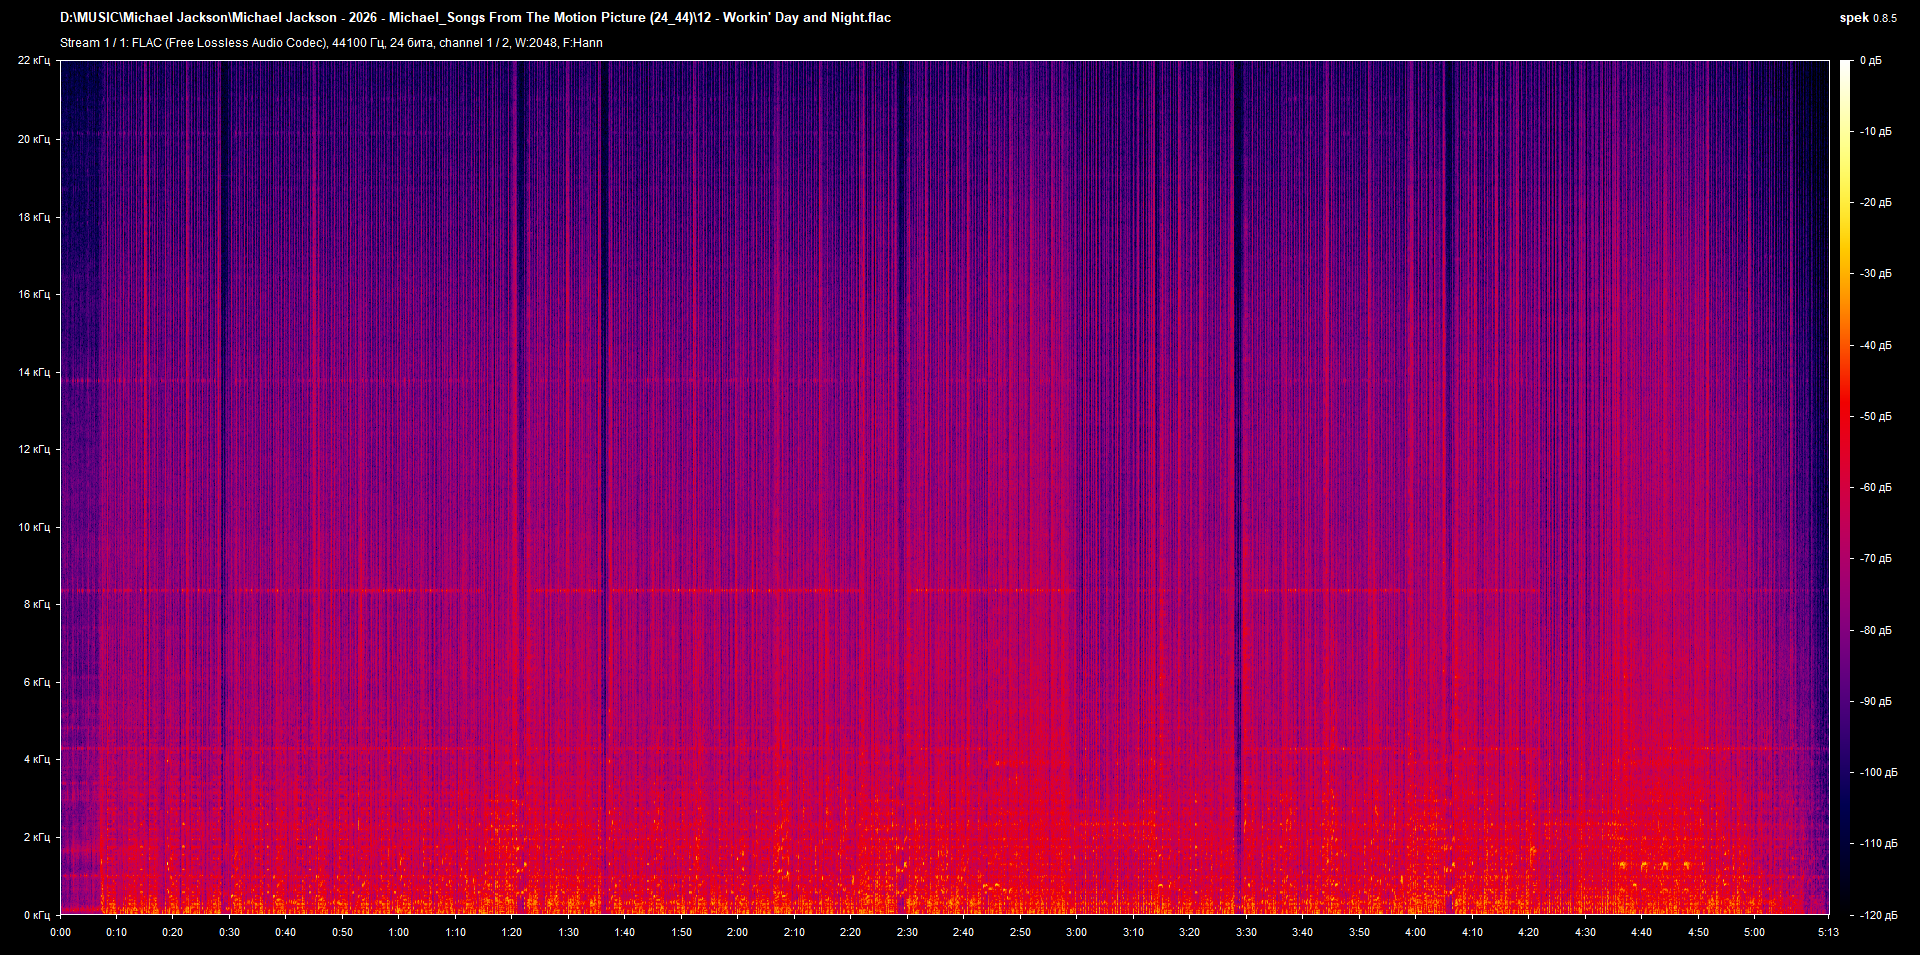Click the 4:10 time axis label
The image size is (1920, 955).
pyautogui.click(x=1472, y=932)
